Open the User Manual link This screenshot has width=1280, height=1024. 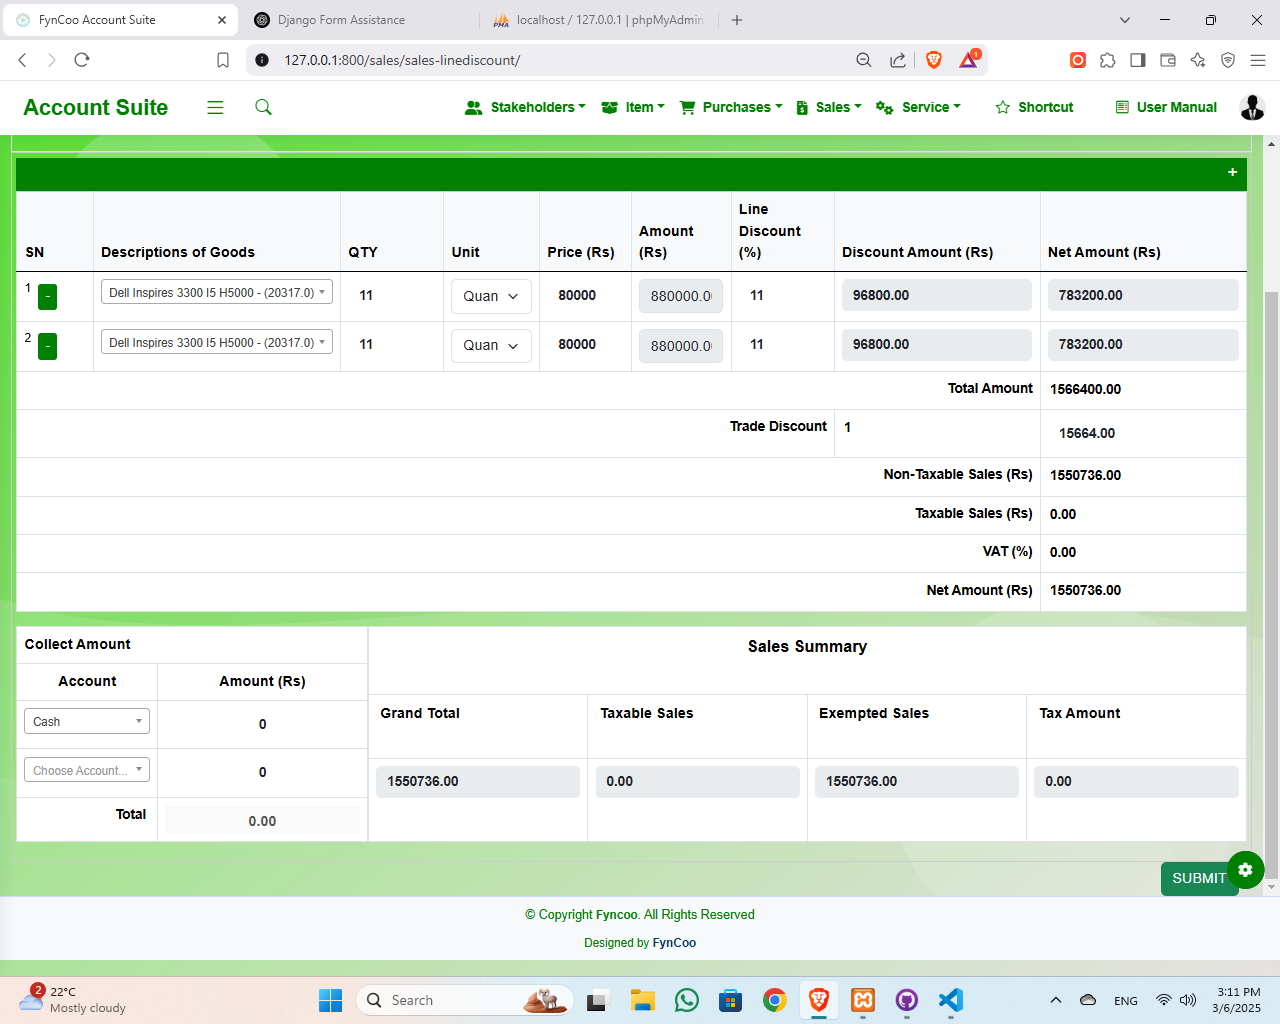tap(1166, 107)
